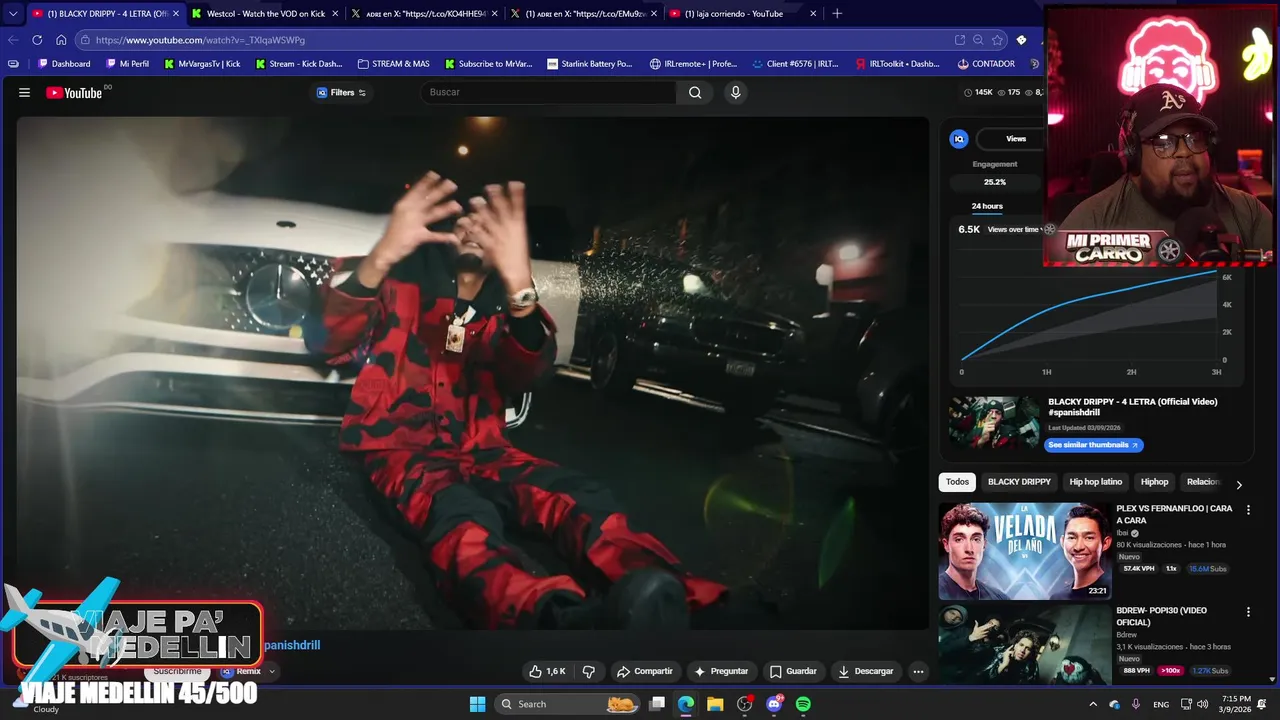Click the search magnifier button
Screen dimensions: 1280x720
click(695, 92)
